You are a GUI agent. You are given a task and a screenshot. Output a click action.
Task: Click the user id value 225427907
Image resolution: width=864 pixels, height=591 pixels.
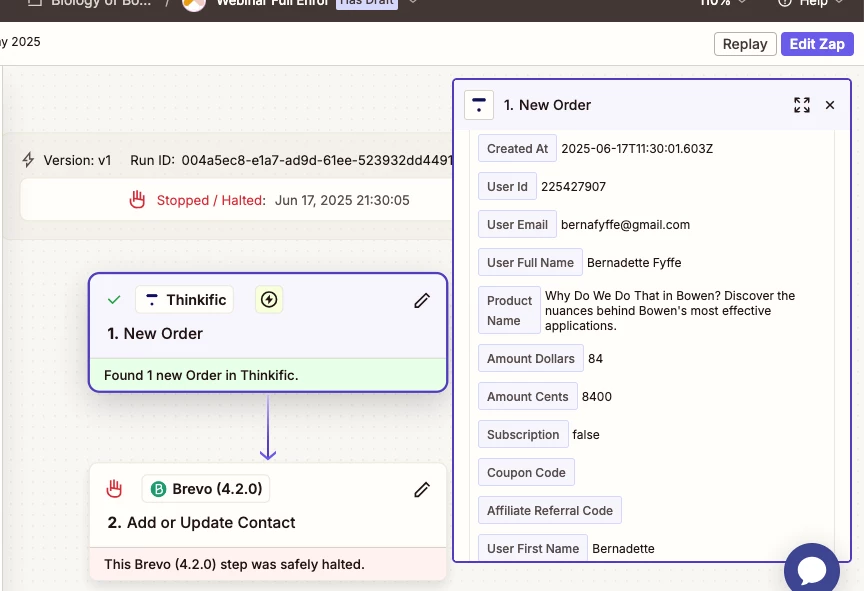[574, 187]
